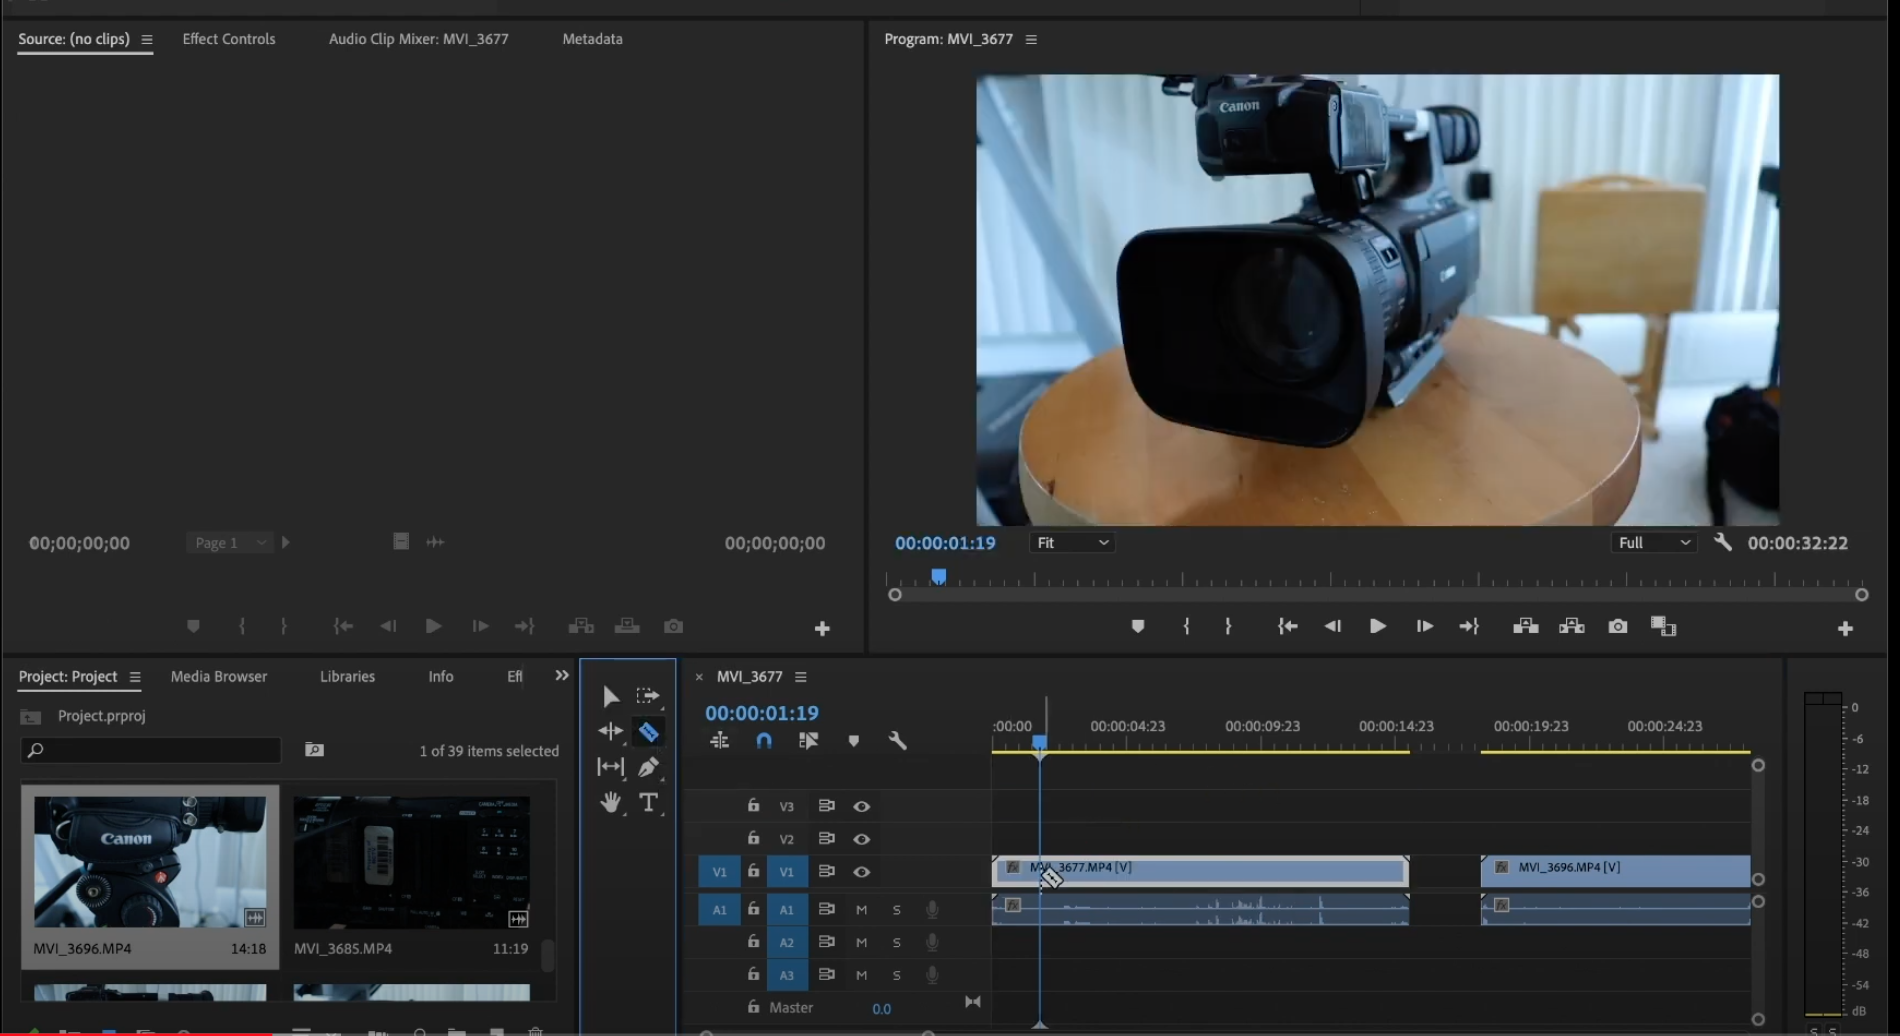The width and height of the screenshot is (1900, 1036).
Task: Open Project panel menu
Action: click(x=135, y=677)
